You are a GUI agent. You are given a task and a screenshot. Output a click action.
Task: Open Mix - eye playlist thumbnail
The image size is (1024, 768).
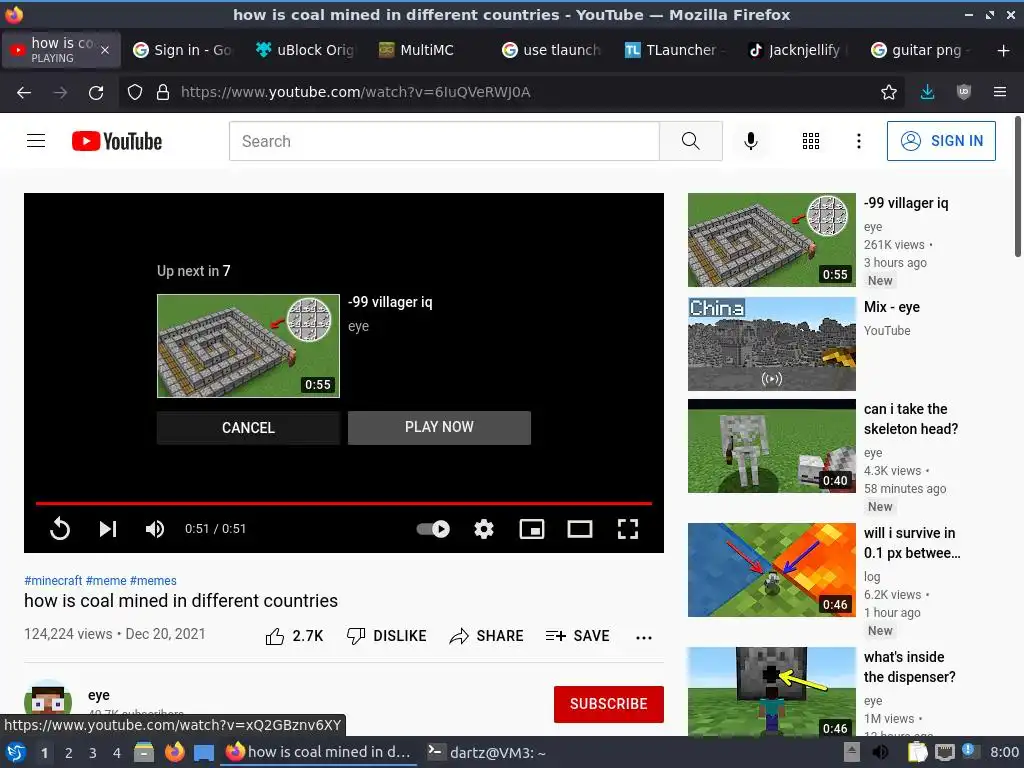point(771,344)
